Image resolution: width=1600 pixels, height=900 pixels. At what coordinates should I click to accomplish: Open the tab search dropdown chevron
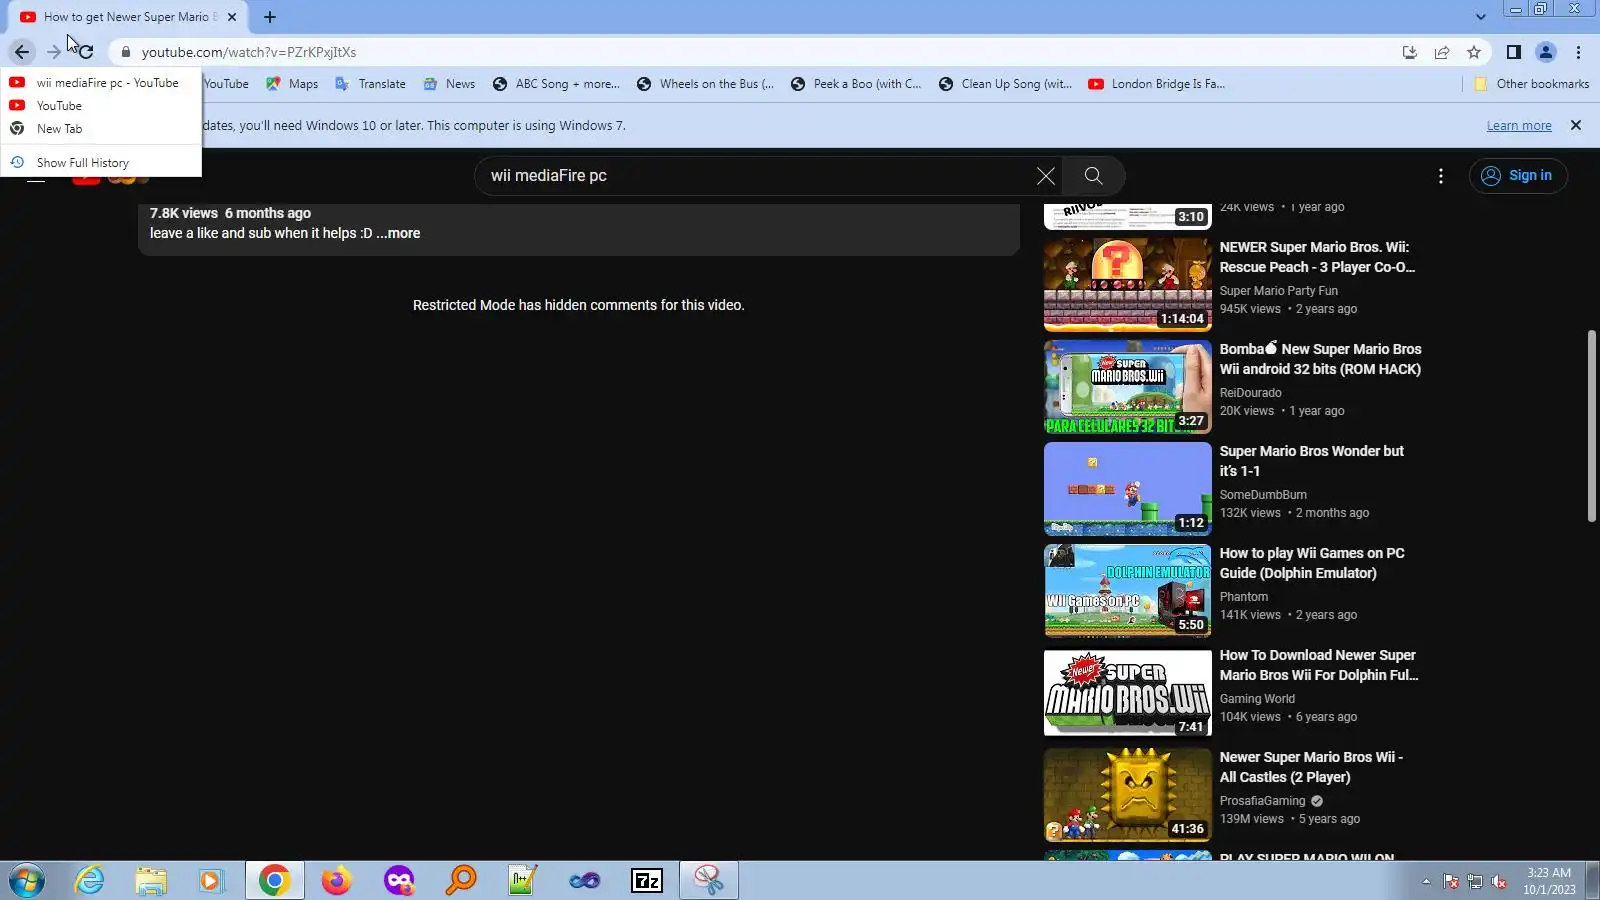(x=1481, y=17)
